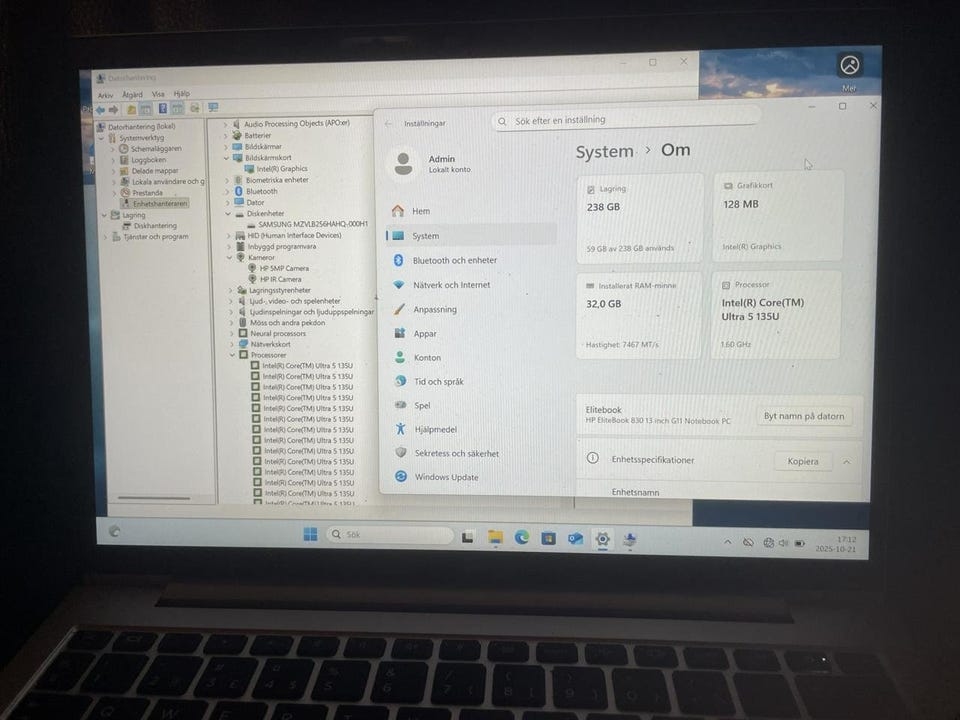Collapse Kameror device category
Viewport: 960px width, 720px height.
[230, 258]
